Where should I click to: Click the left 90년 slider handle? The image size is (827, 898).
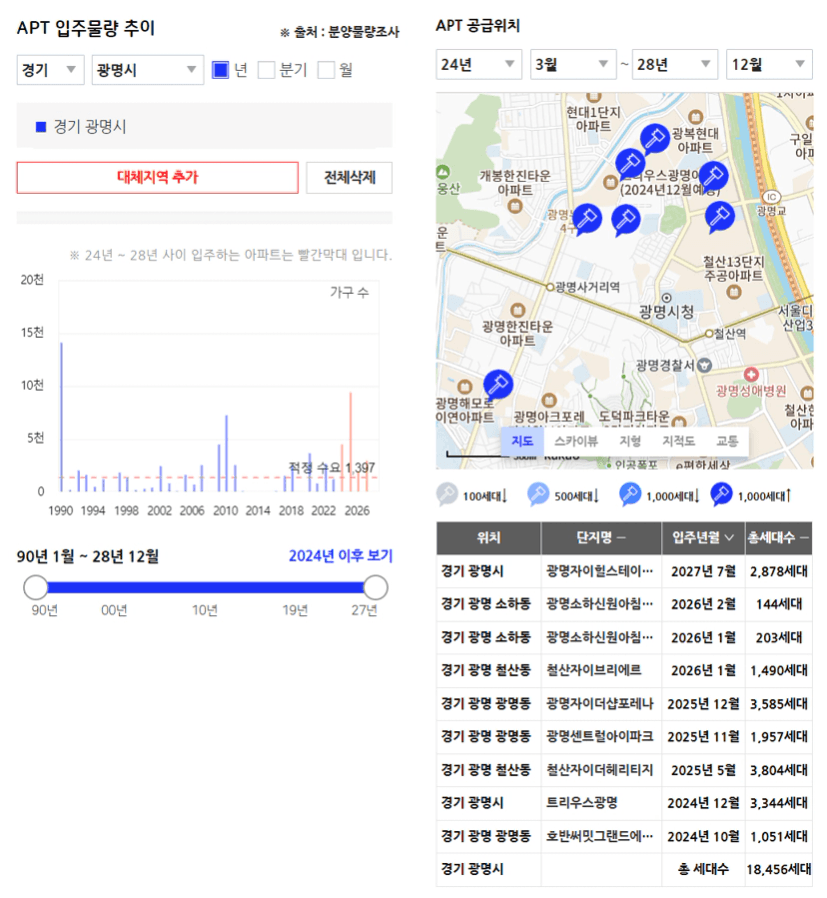36,588
